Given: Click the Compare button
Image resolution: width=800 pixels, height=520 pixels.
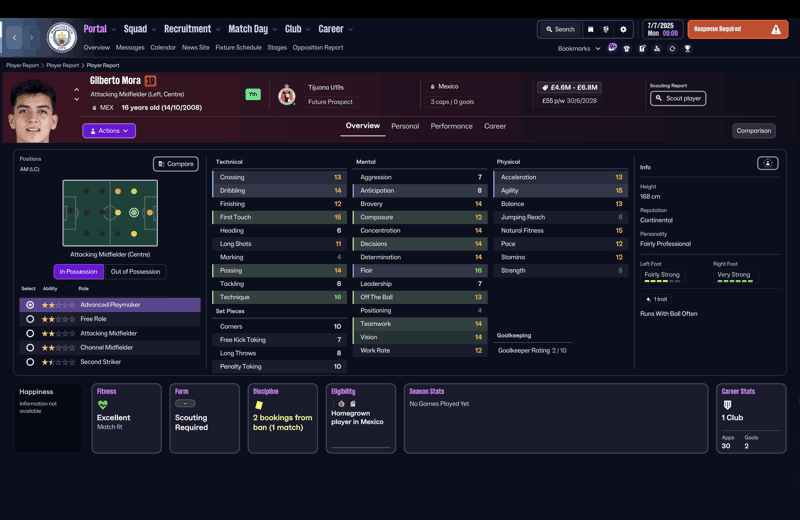Looking at the screenshot, I should 176,164.
